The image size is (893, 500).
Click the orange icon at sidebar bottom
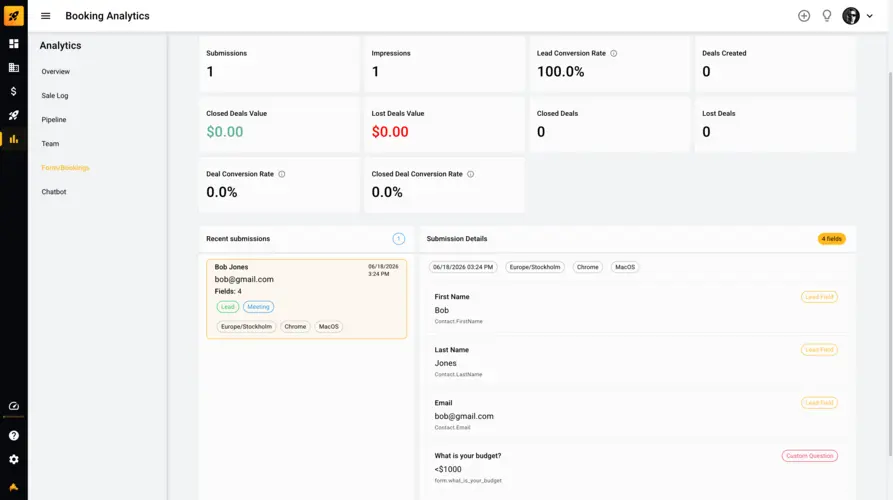(14, 487)
